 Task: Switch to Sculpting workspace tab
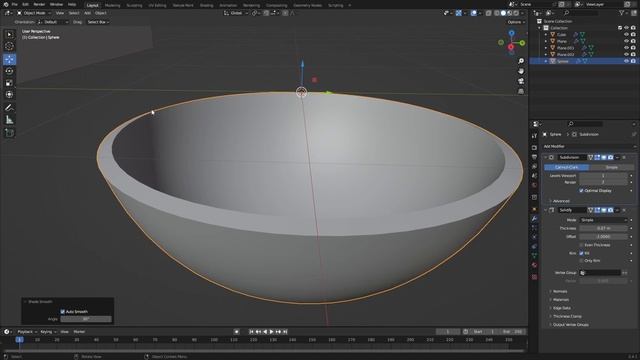click(134, 5)
